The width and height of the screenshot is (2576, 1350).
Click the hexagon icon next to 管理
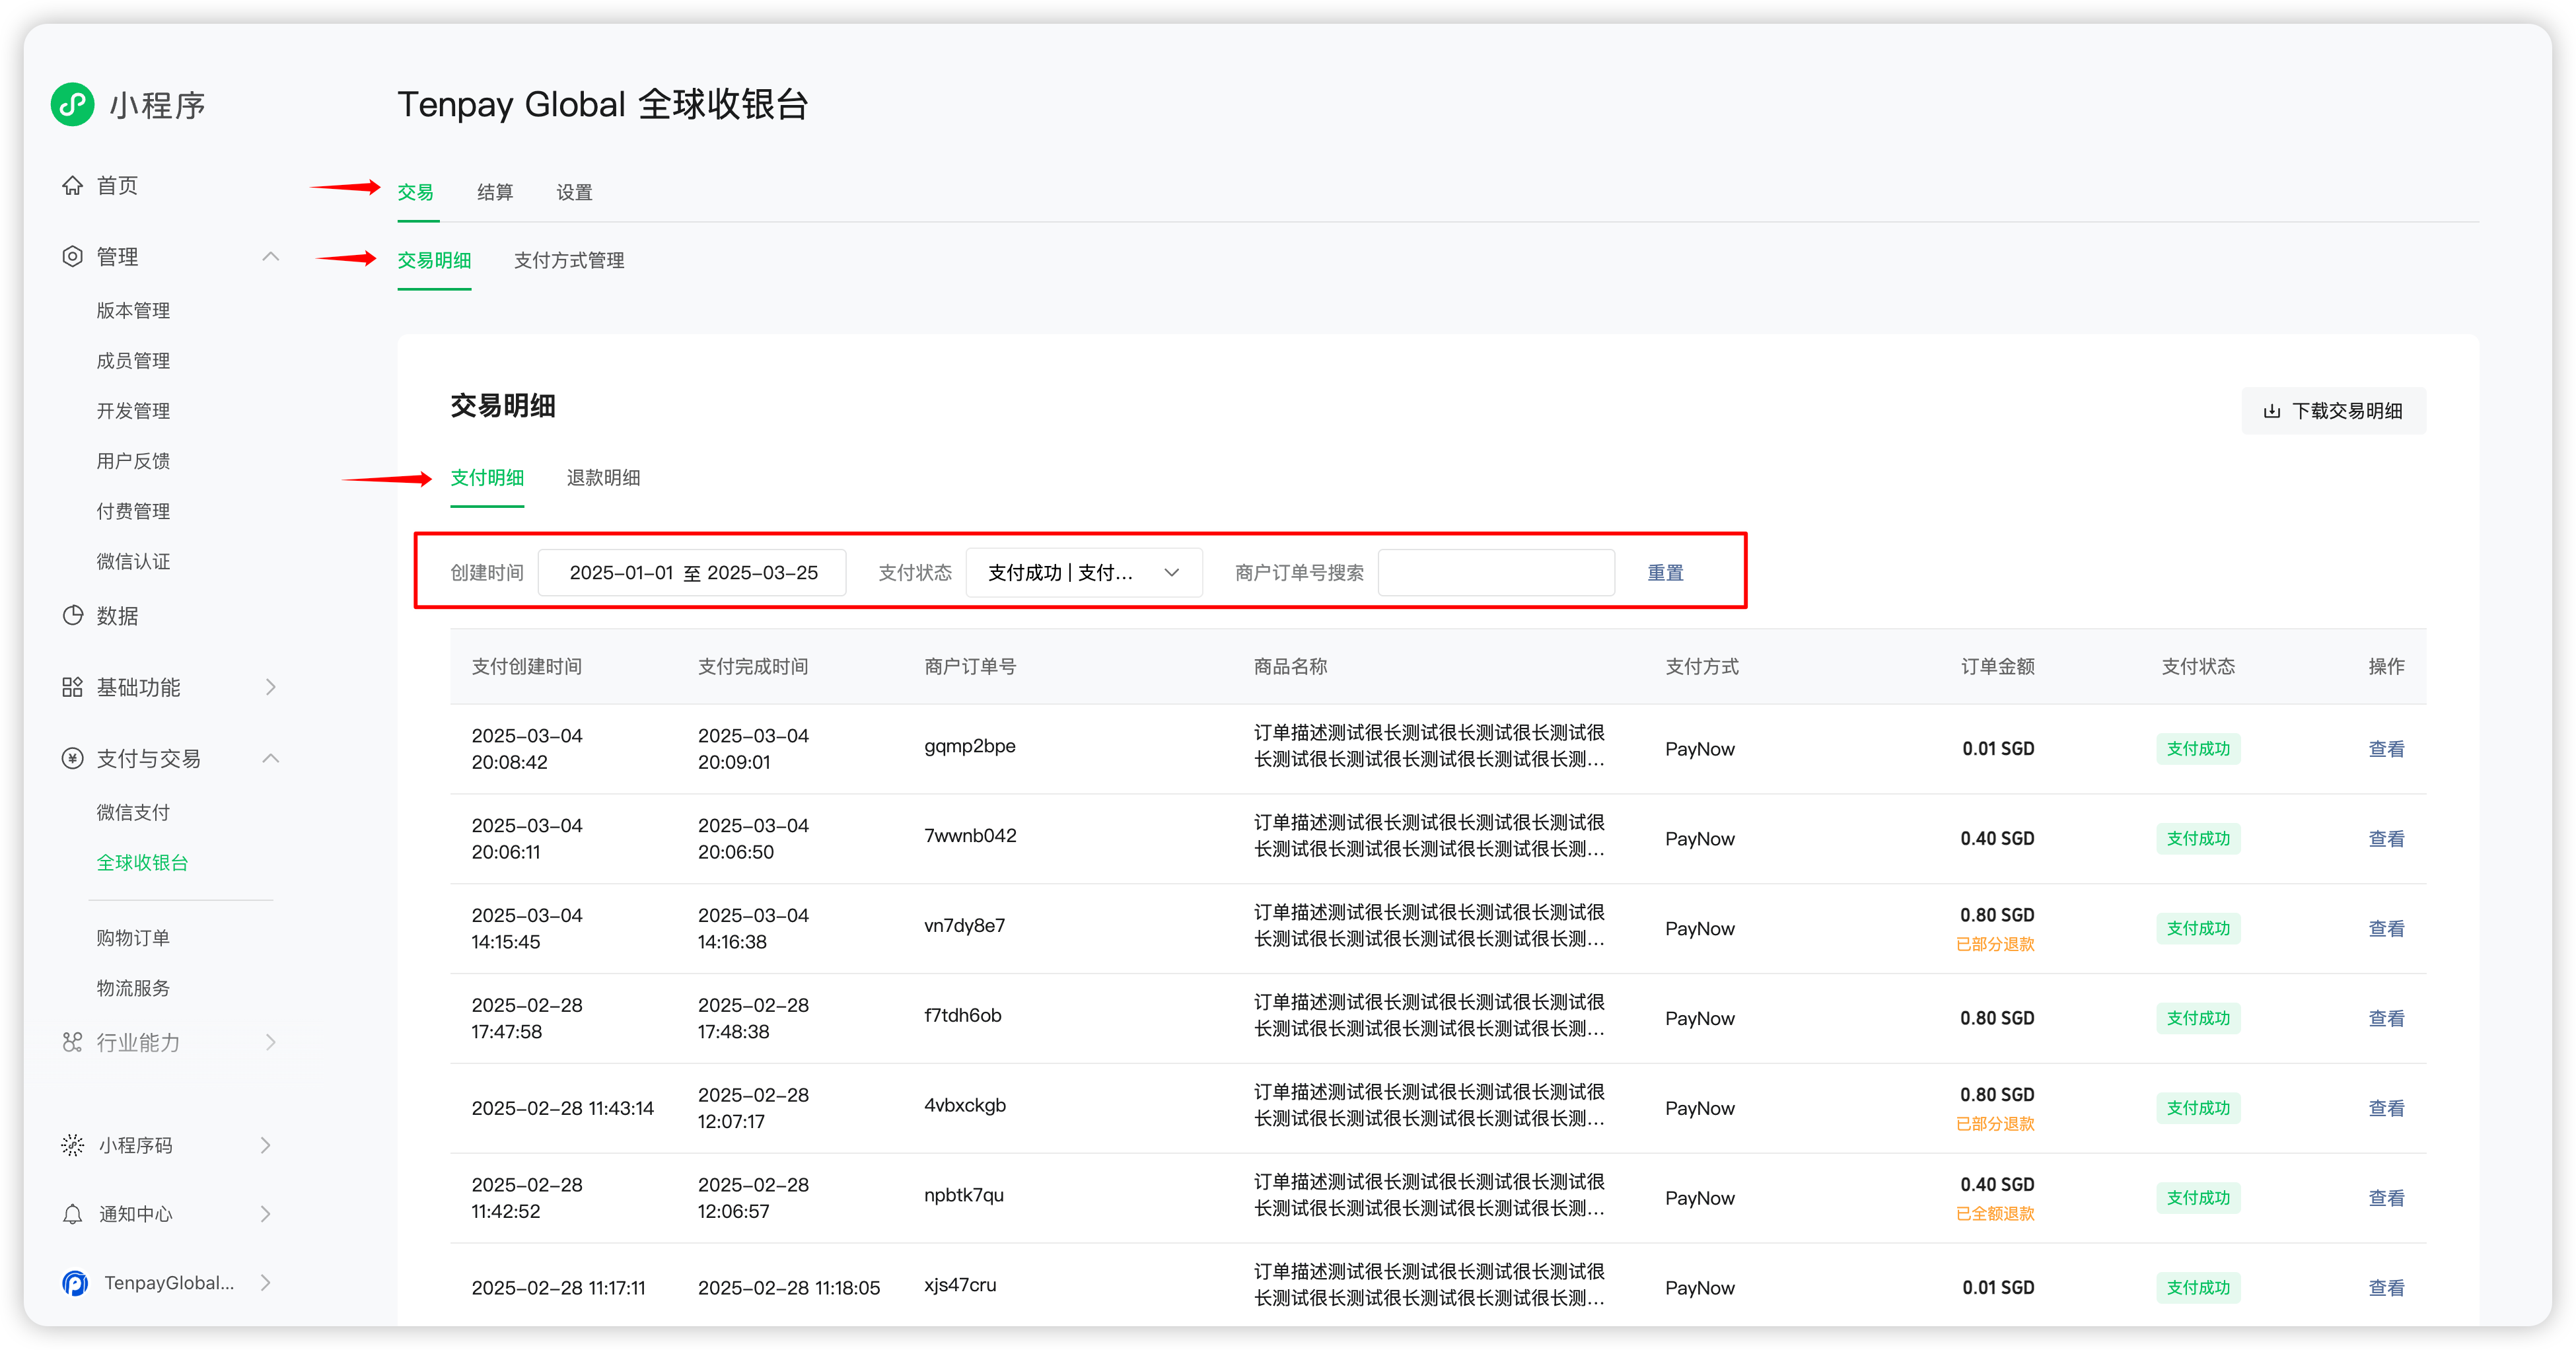point(72,257)
